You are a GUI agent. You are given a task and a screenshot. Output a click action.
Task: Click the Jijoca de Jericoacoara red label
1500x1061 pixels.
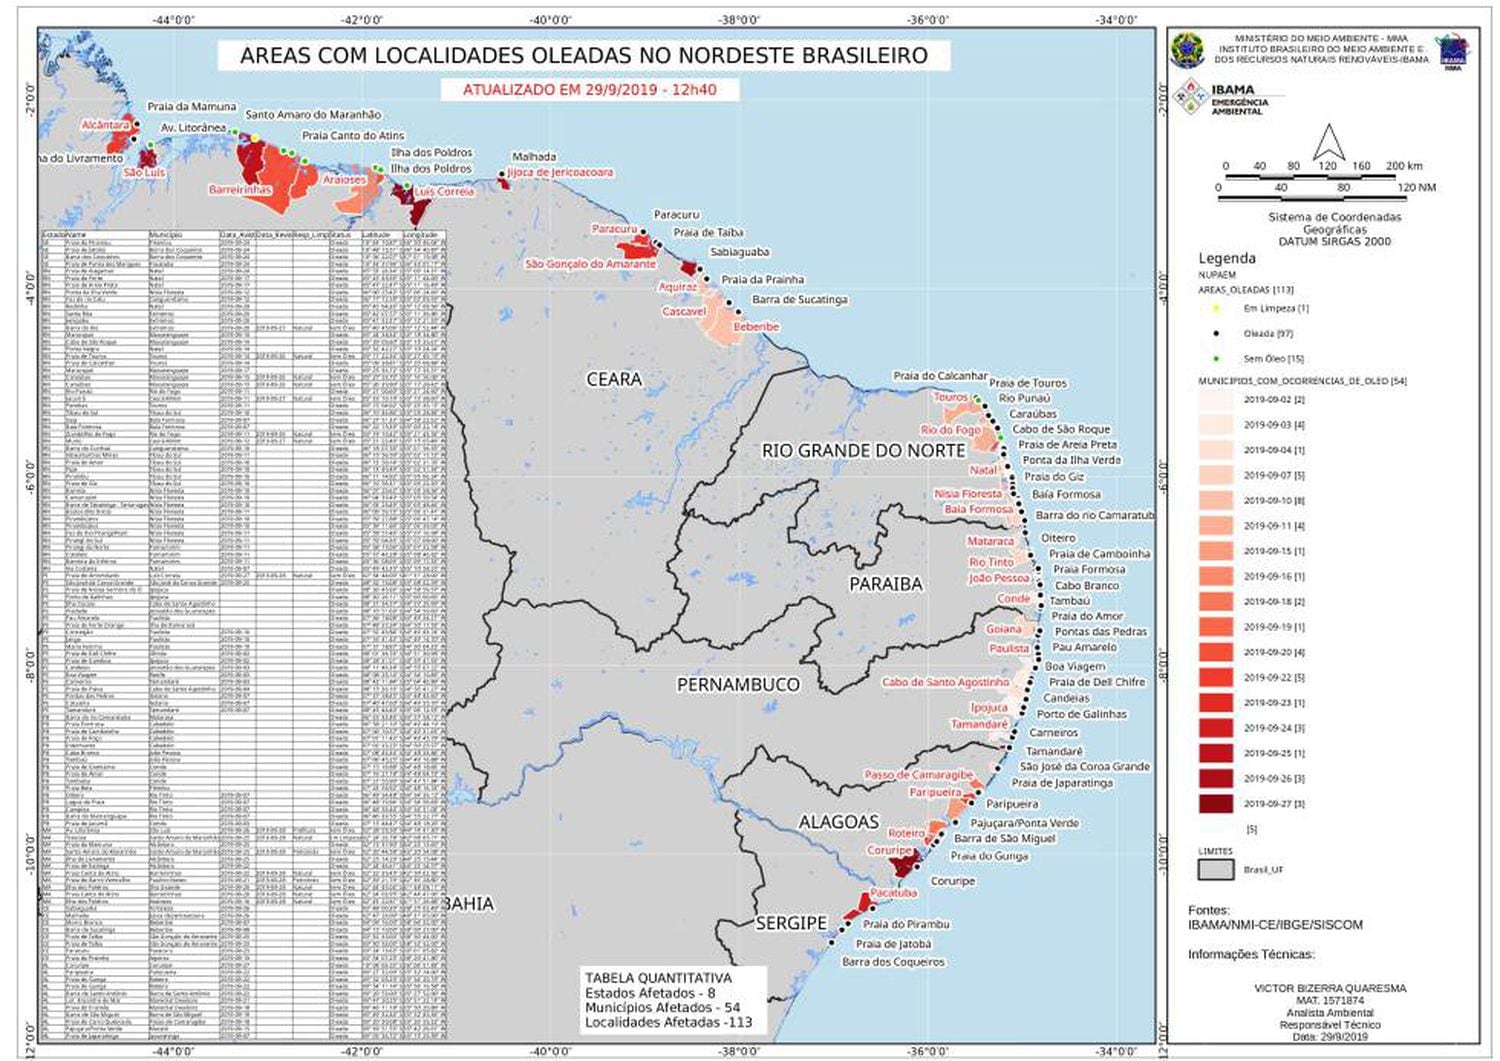pos(560,173)
